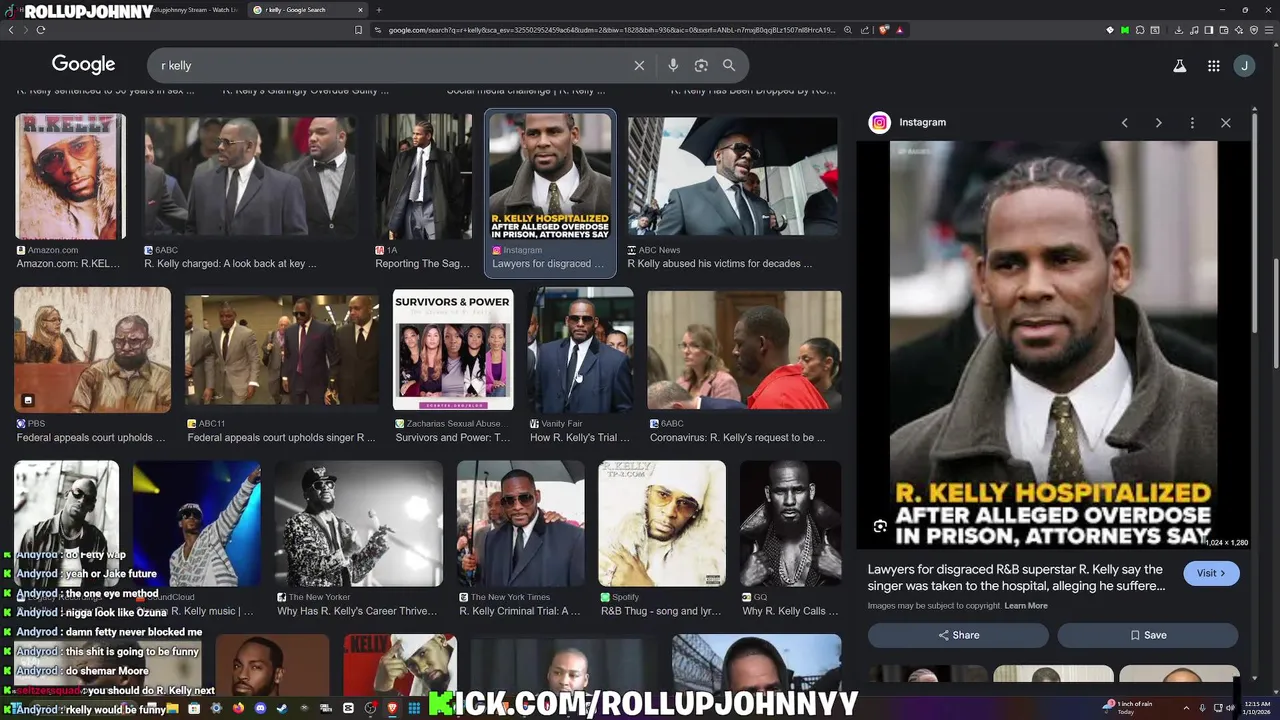
Task: Switch to the rollupjohnnyy Stream tab
Action: pyautogui.click(x=195, y=10)
